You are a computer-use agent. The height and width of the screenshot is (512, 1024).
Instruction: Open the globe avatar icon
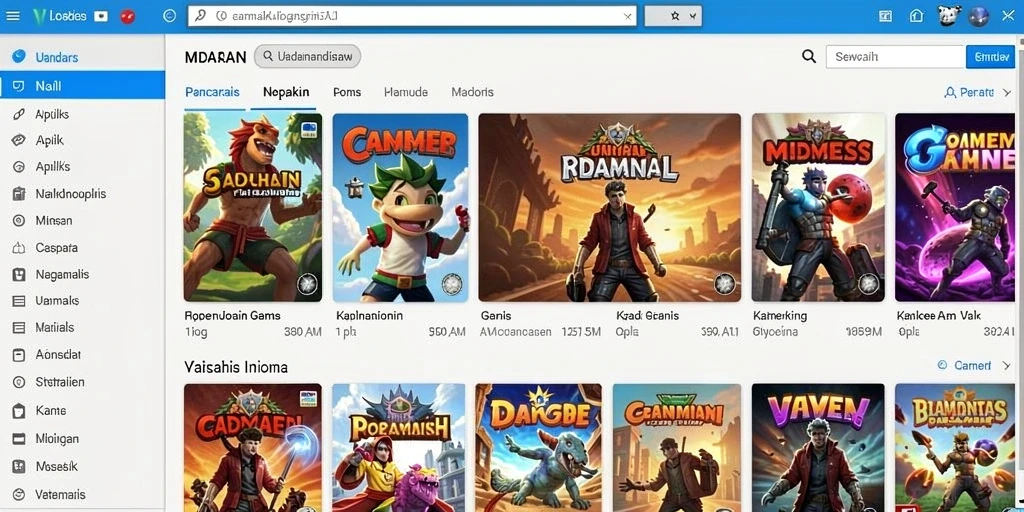coord(978,17)
